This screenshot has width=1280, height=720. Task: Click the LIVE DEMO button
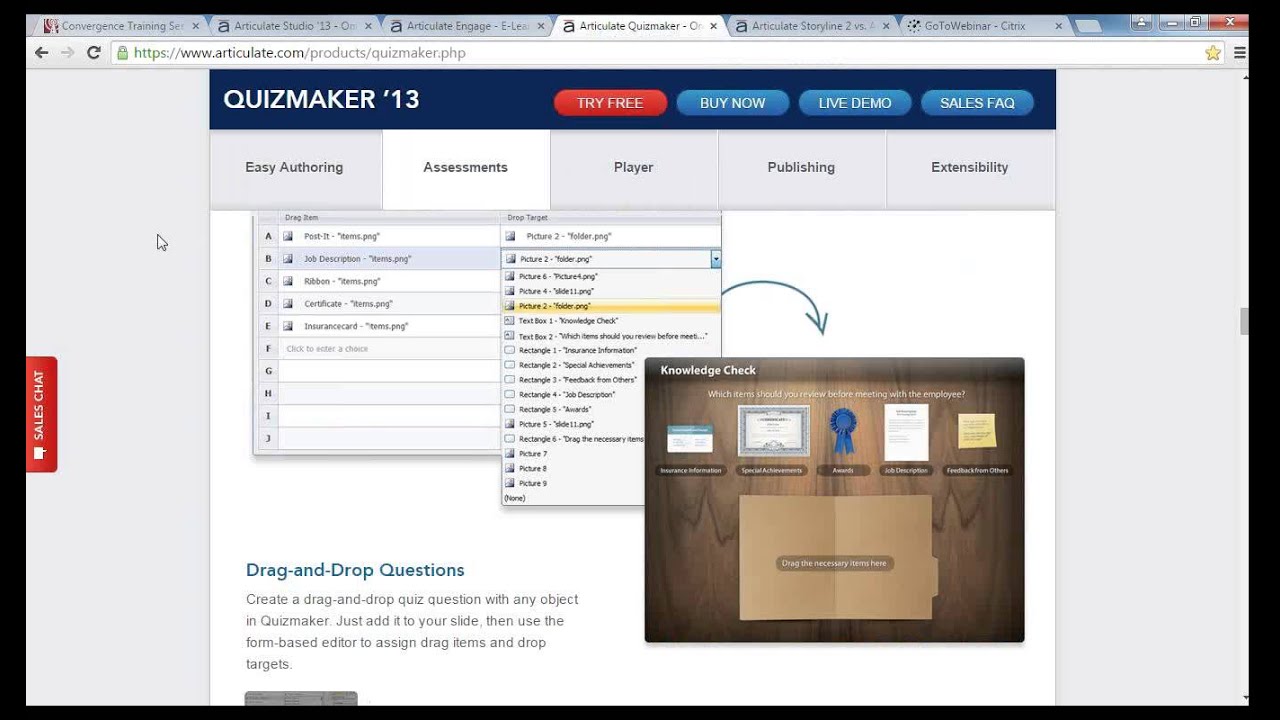[x=855, y=103]
